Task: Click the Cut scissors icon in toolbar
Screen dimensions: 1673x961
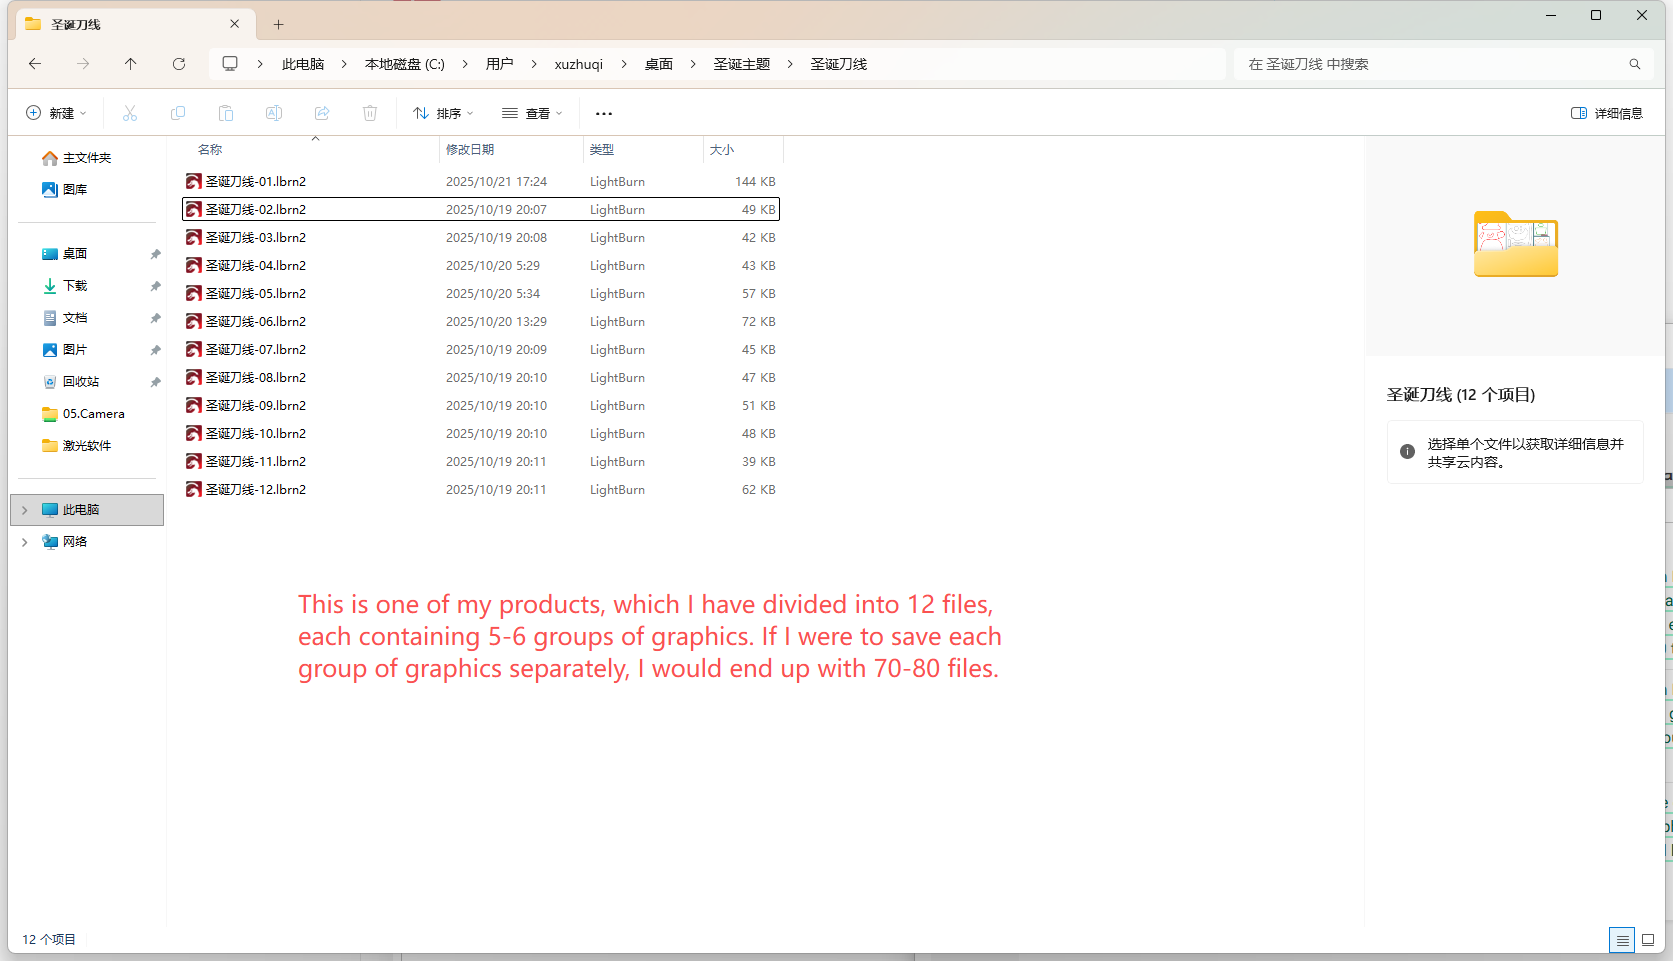Action: coord(130,113)
